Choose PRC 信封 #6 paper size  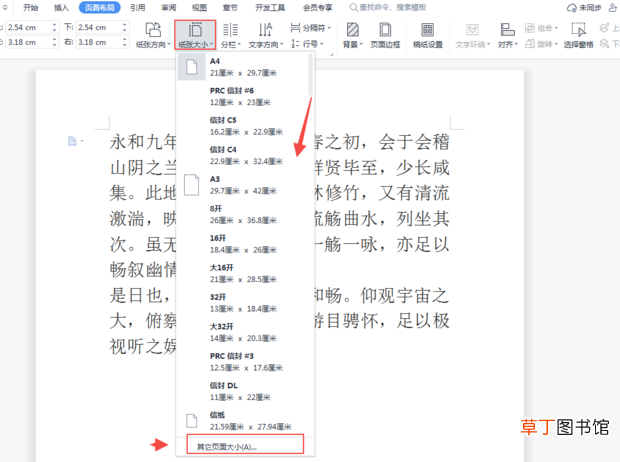coord(242,97)
